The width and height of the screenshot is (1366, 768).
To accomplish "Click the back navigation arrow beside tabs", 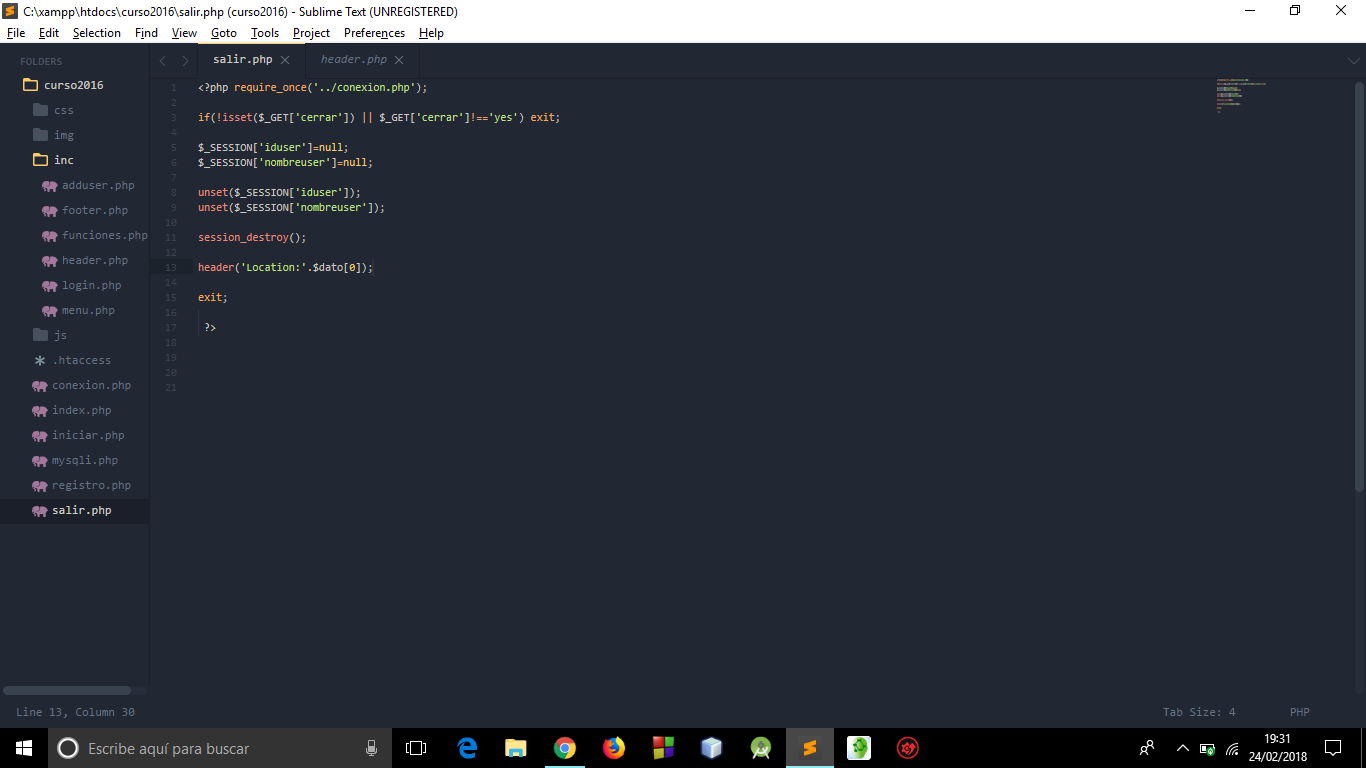I will [x=163, y=61].
